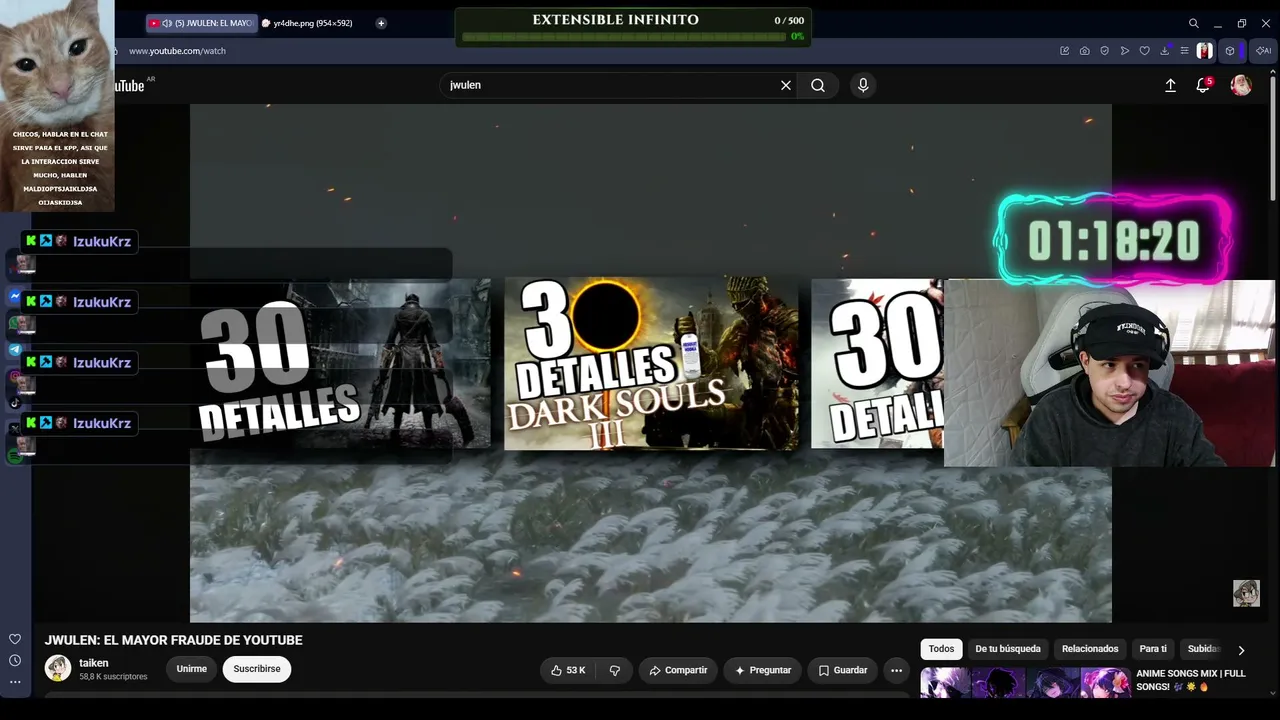Screen dimensions: 1280x720
Task: Select the De tu búsqueda chip
Action: click(1008, 649)
